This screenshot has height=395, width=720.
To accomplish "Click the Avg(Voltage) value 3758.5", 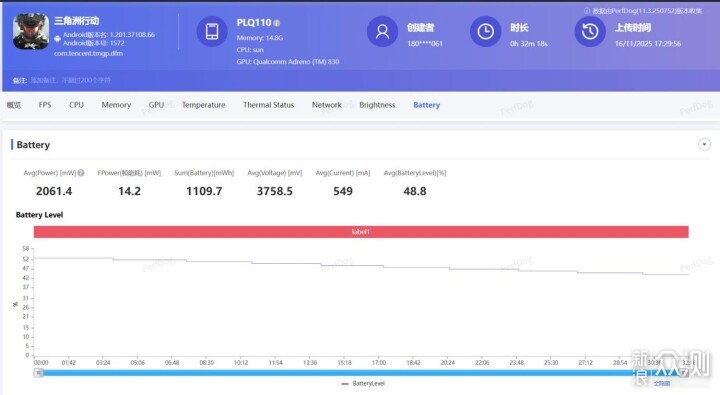I will (275, 191).
